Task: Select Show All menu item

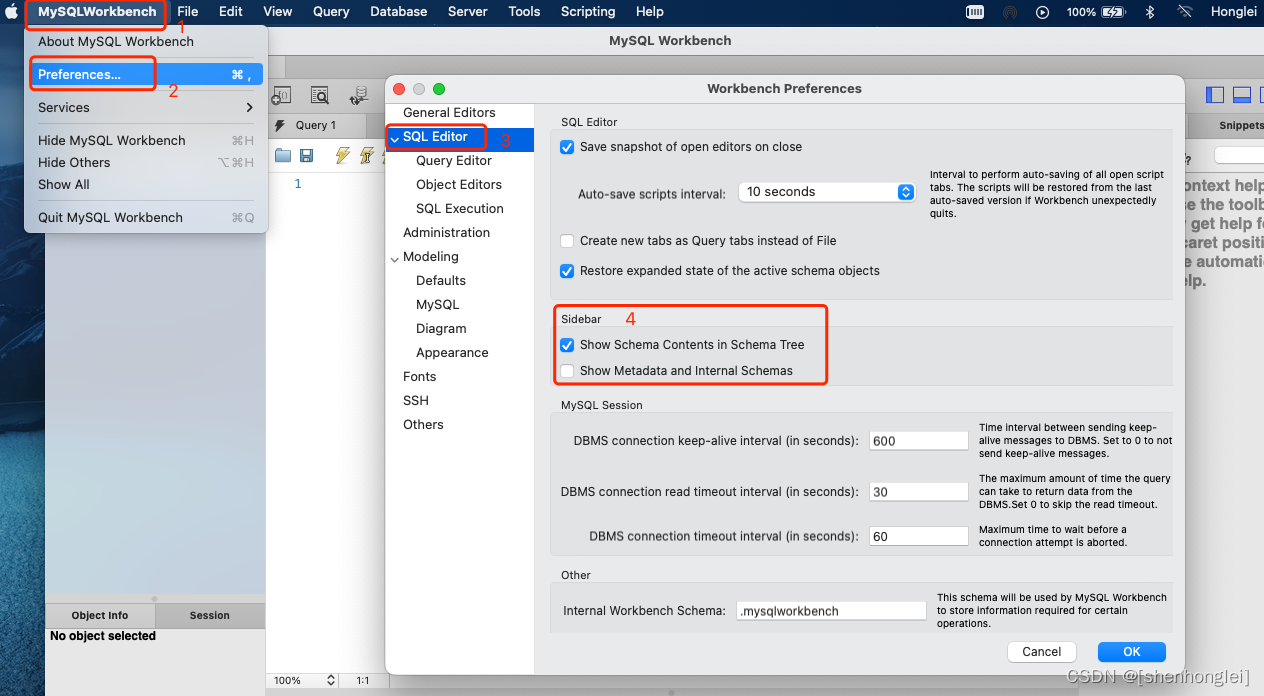Action: point(146,185)
